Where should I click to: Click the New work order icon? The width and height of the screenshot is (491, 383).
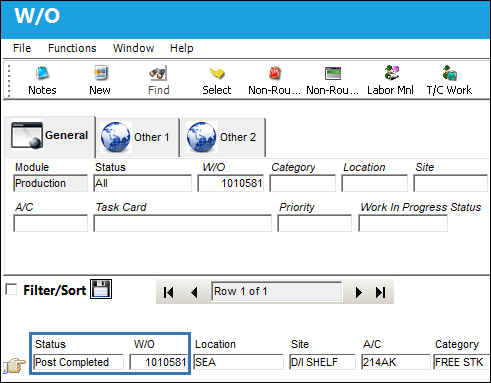point(100,73)
